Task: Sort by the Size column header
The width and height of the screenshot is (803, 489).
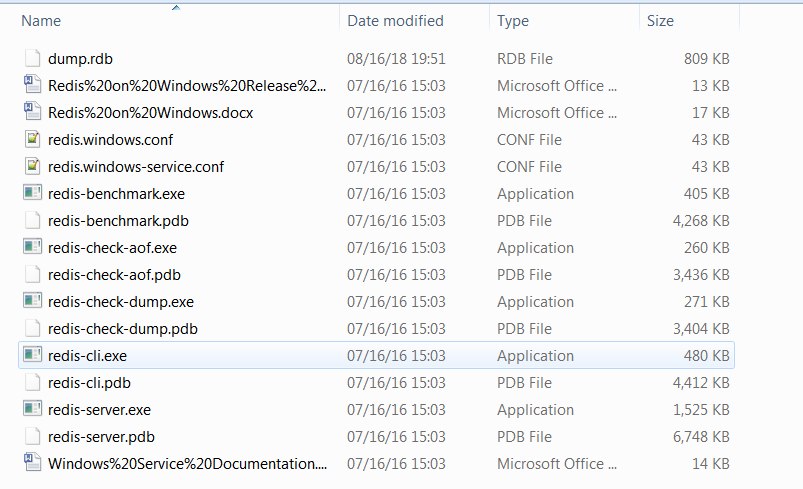Action: [660, 20]
